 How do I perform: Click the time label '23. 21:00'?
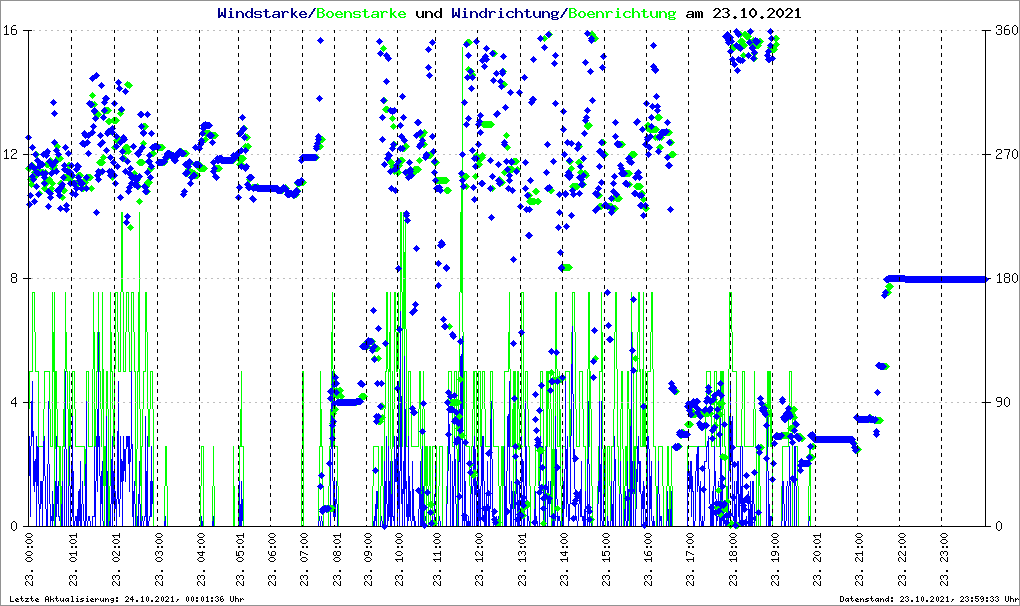pos(859,559)
